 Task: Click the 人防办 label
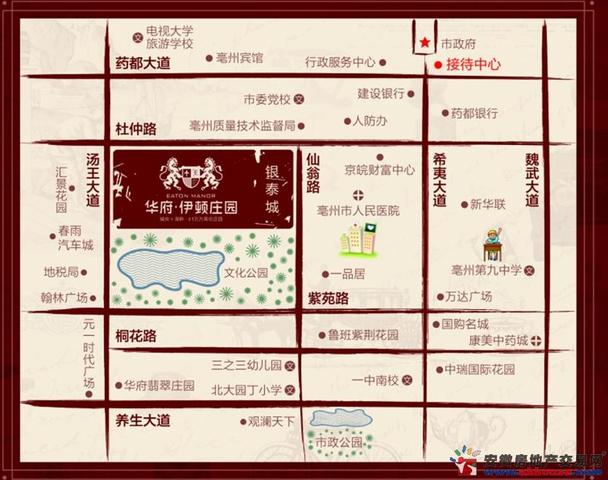tap(370, 121)
